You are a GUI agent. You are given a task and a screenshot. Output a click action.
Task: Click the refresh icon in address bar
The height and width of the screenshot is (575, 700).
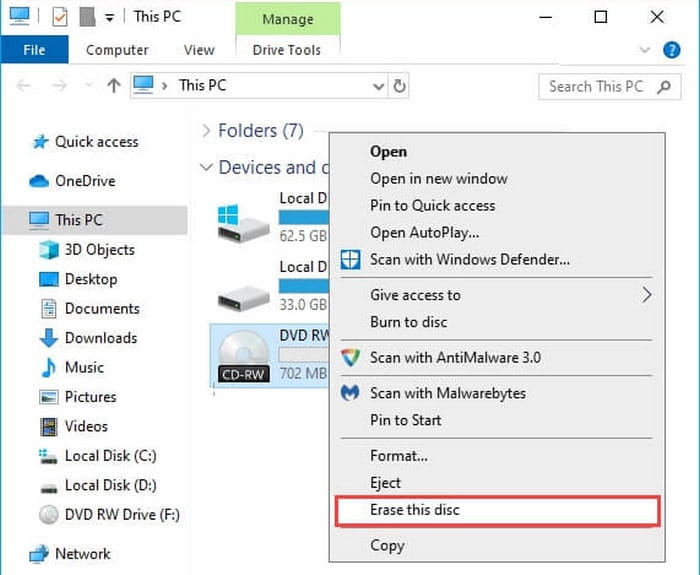[x=400, y=86]
